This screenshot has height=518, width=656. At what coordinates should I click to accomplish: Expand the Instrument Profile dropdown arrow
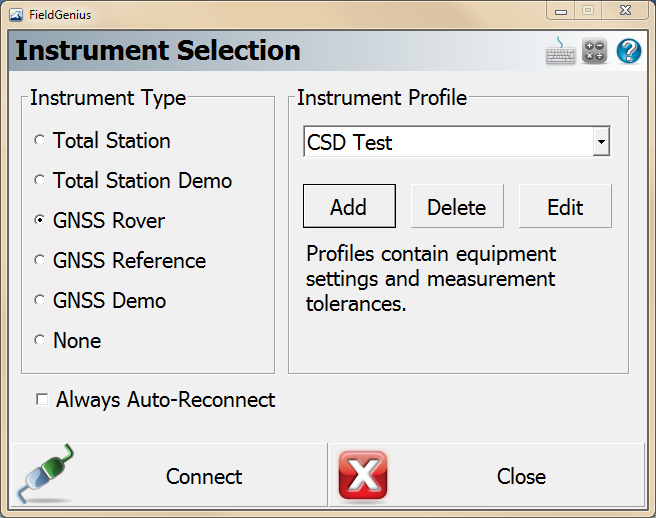pyautogui.click(x=600, y=142)
